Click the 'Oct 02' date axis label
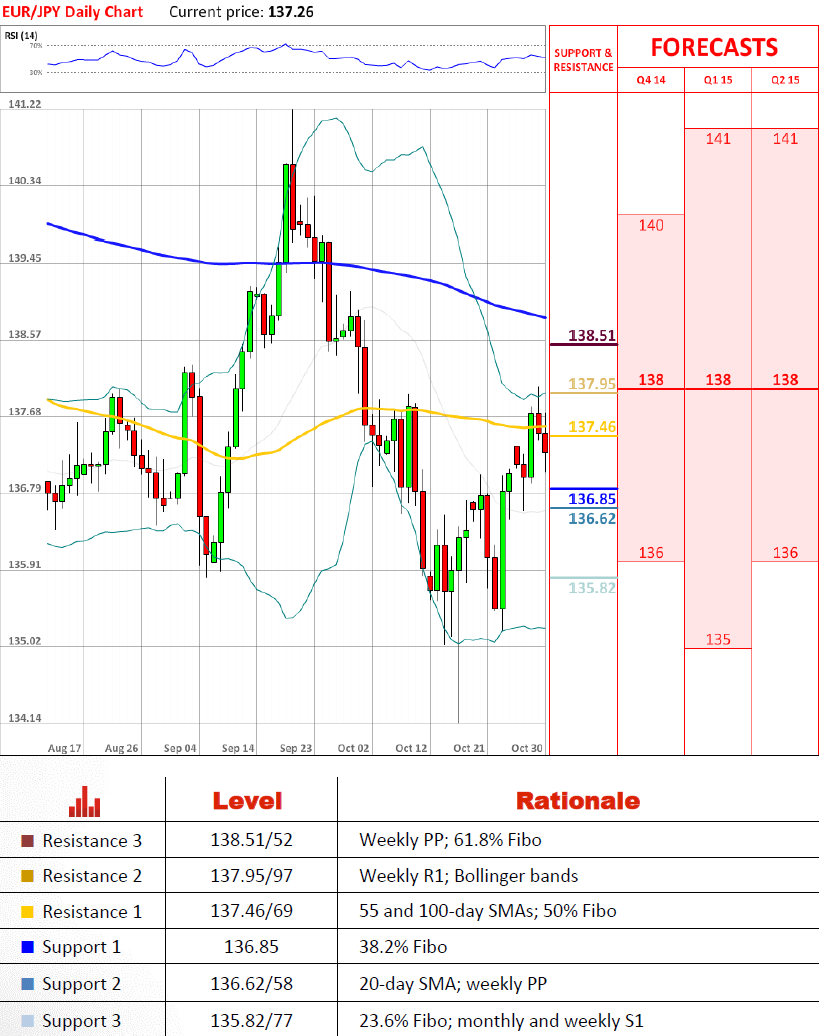 pos(353,748)
